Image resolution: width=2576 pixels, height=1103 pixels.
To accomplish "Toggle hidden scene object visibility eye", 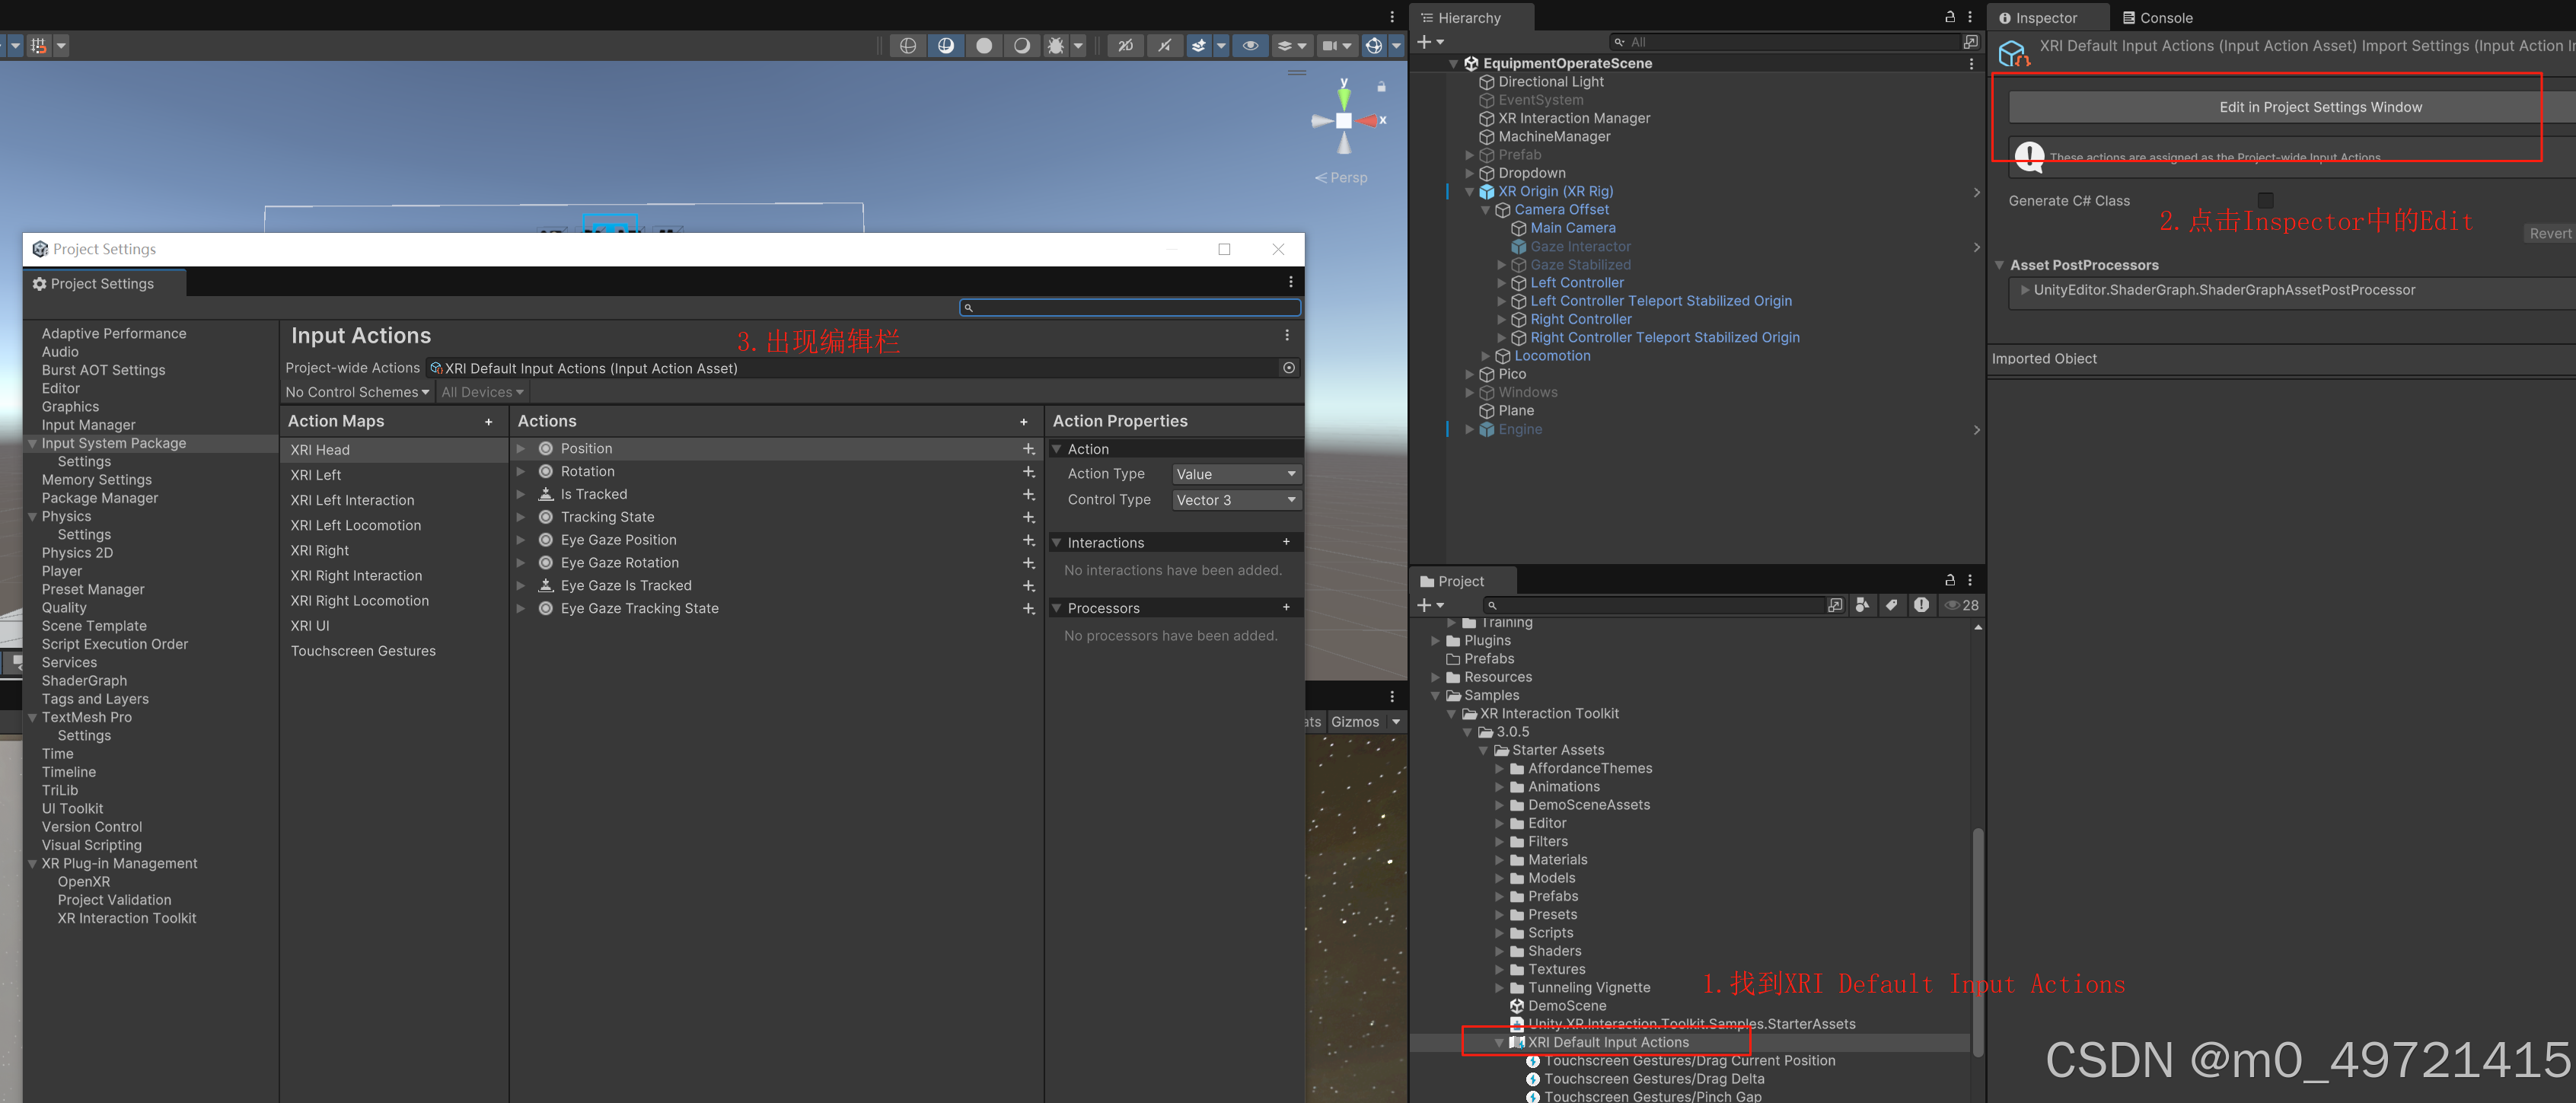I will pos(1250,45).
